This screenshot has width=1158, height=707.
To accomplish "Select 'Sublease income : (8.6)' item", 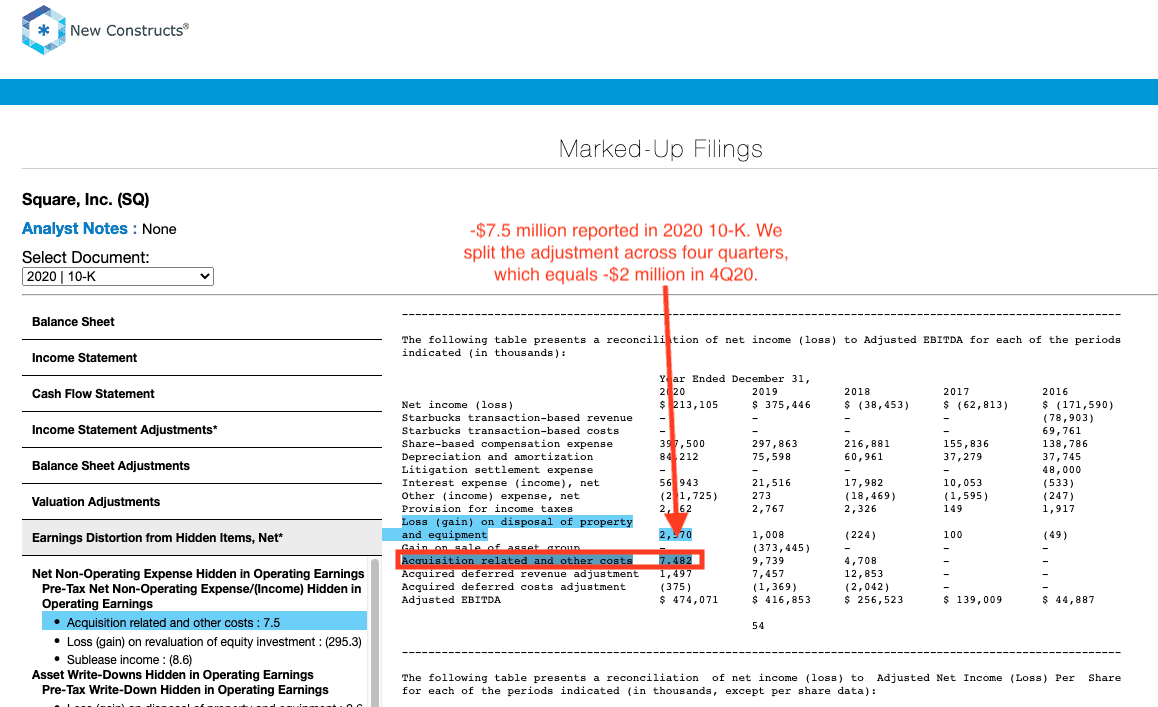I will tap(129, 660).
